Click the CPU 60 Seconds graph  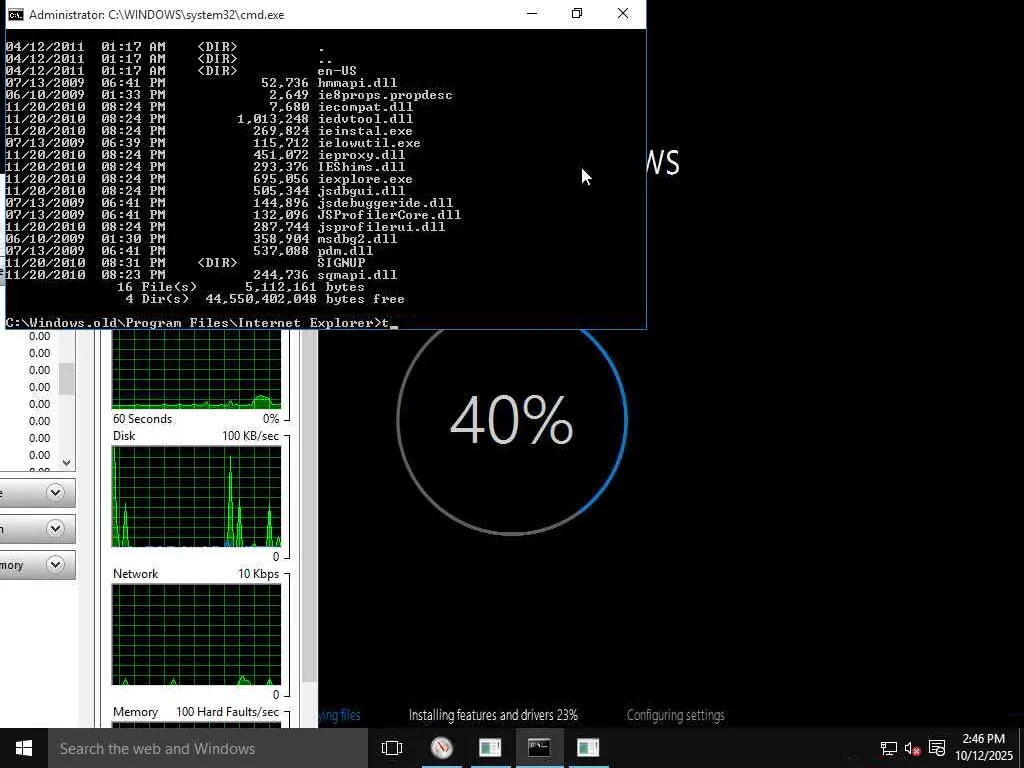197,370
